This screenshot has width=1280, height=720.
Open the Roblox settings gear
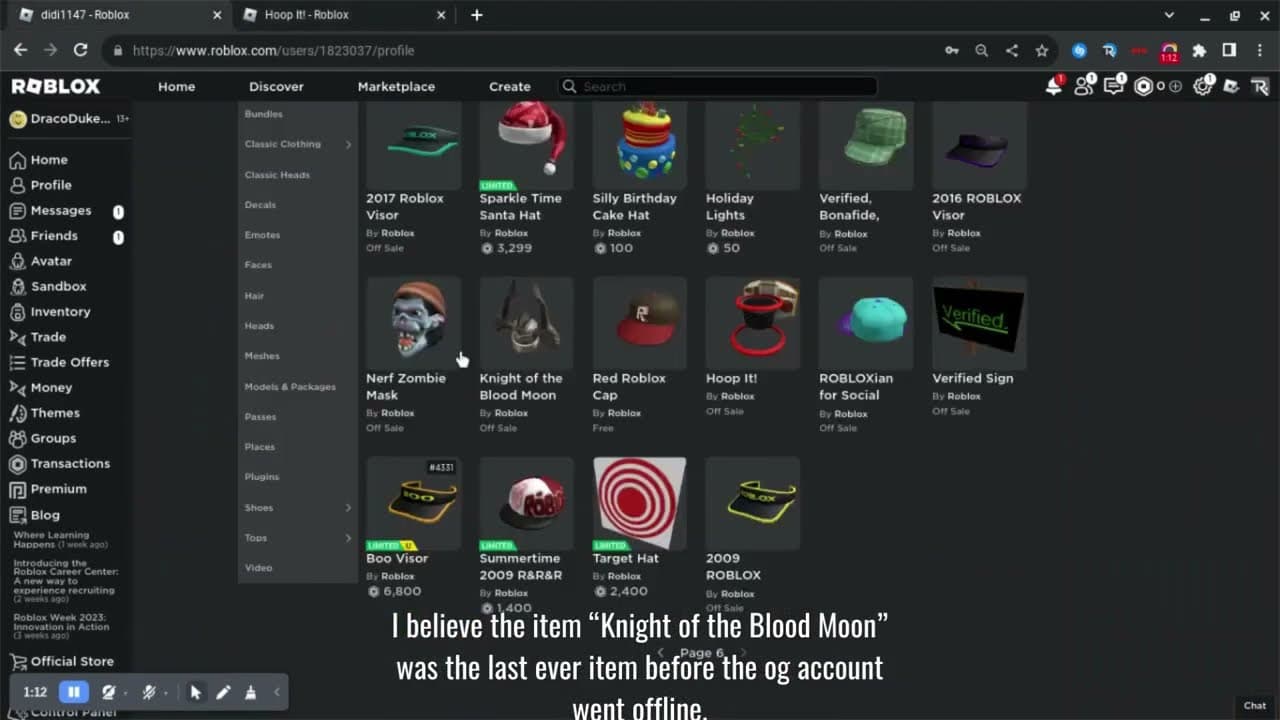pyautogui.click(x=1203, y=87)
